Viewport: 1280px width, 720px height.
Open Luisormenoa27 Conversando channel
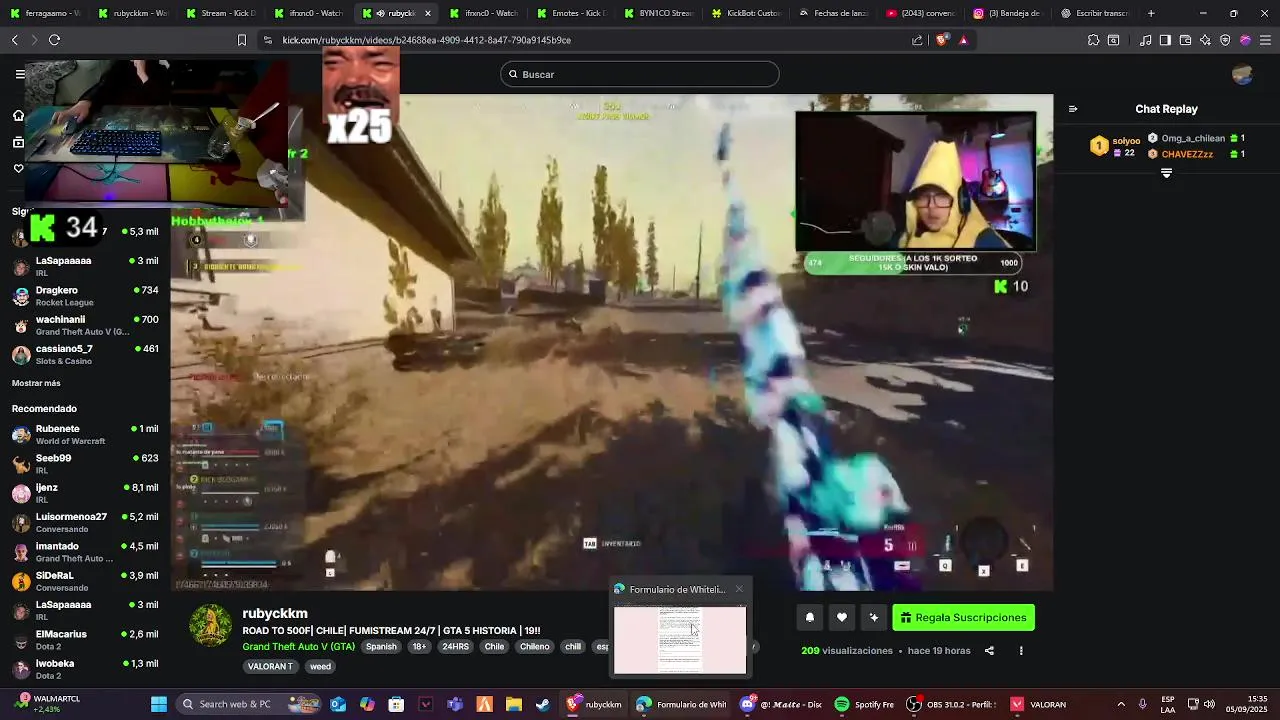coord(85,522)
